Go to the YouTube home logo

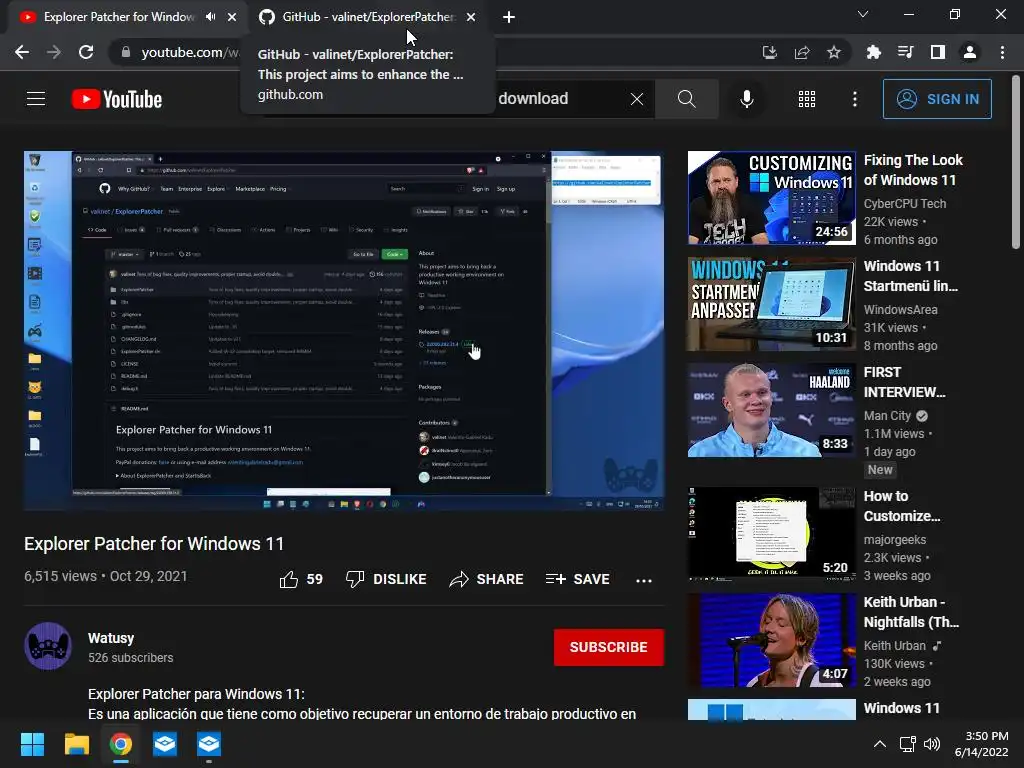[x=117, y=99]
